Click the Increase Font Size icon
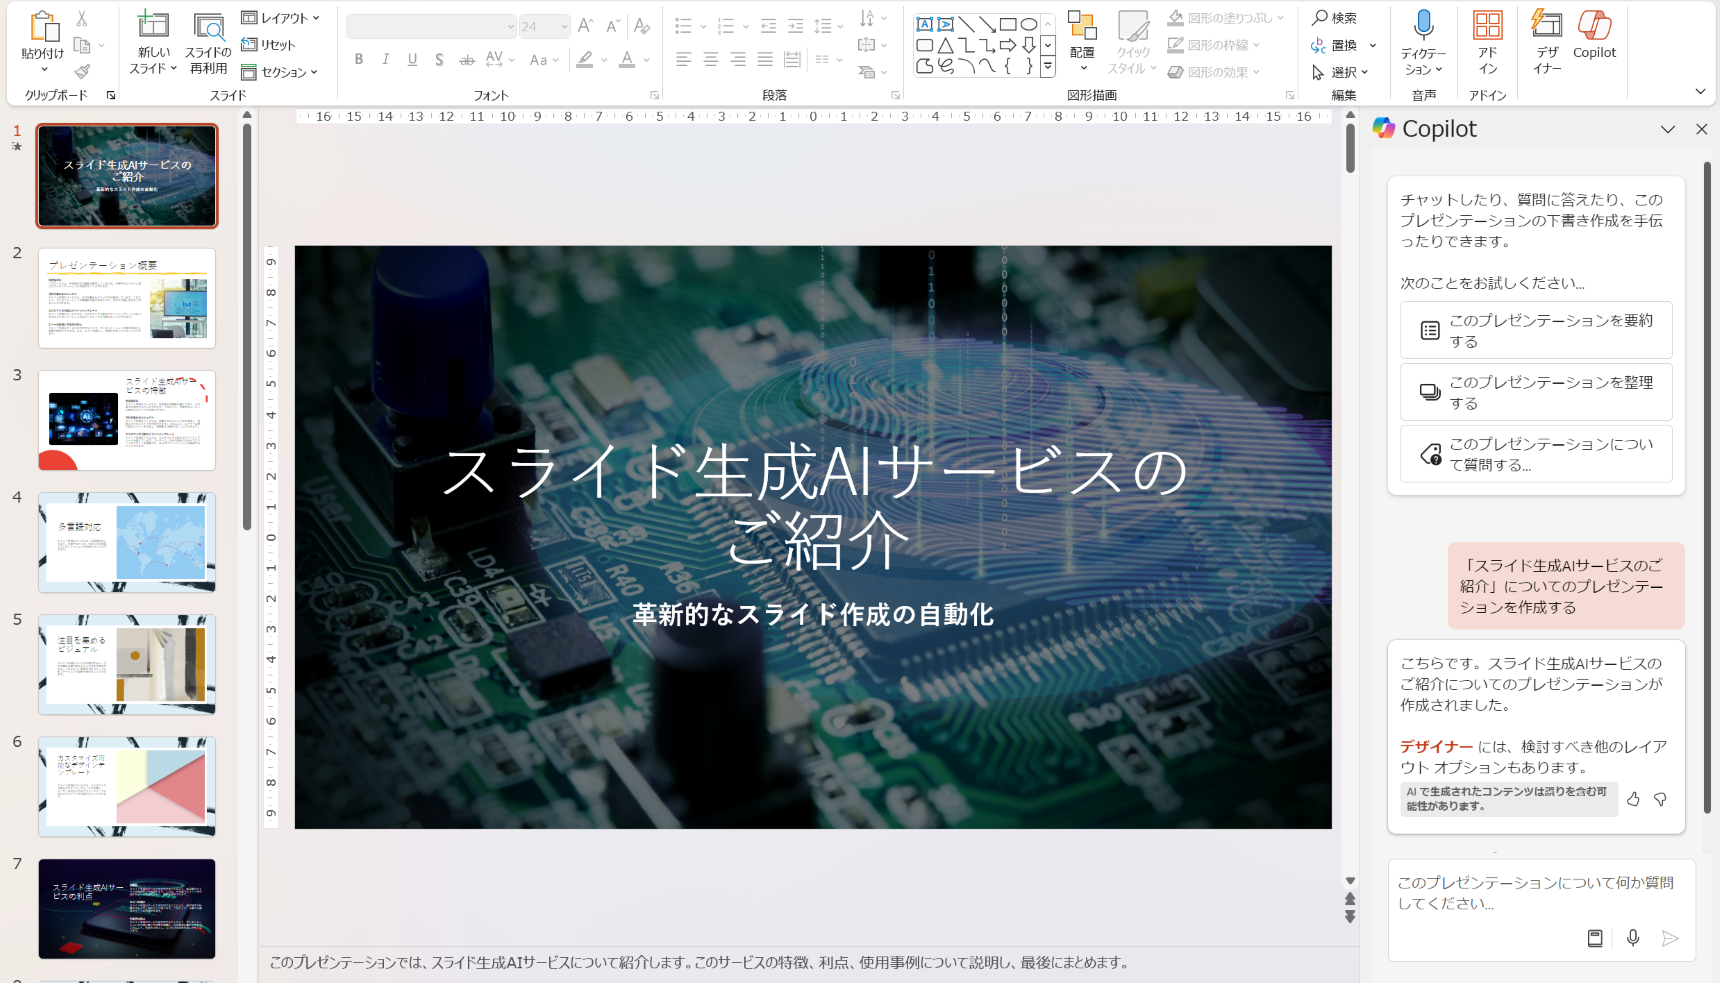 tap(586, 26)
